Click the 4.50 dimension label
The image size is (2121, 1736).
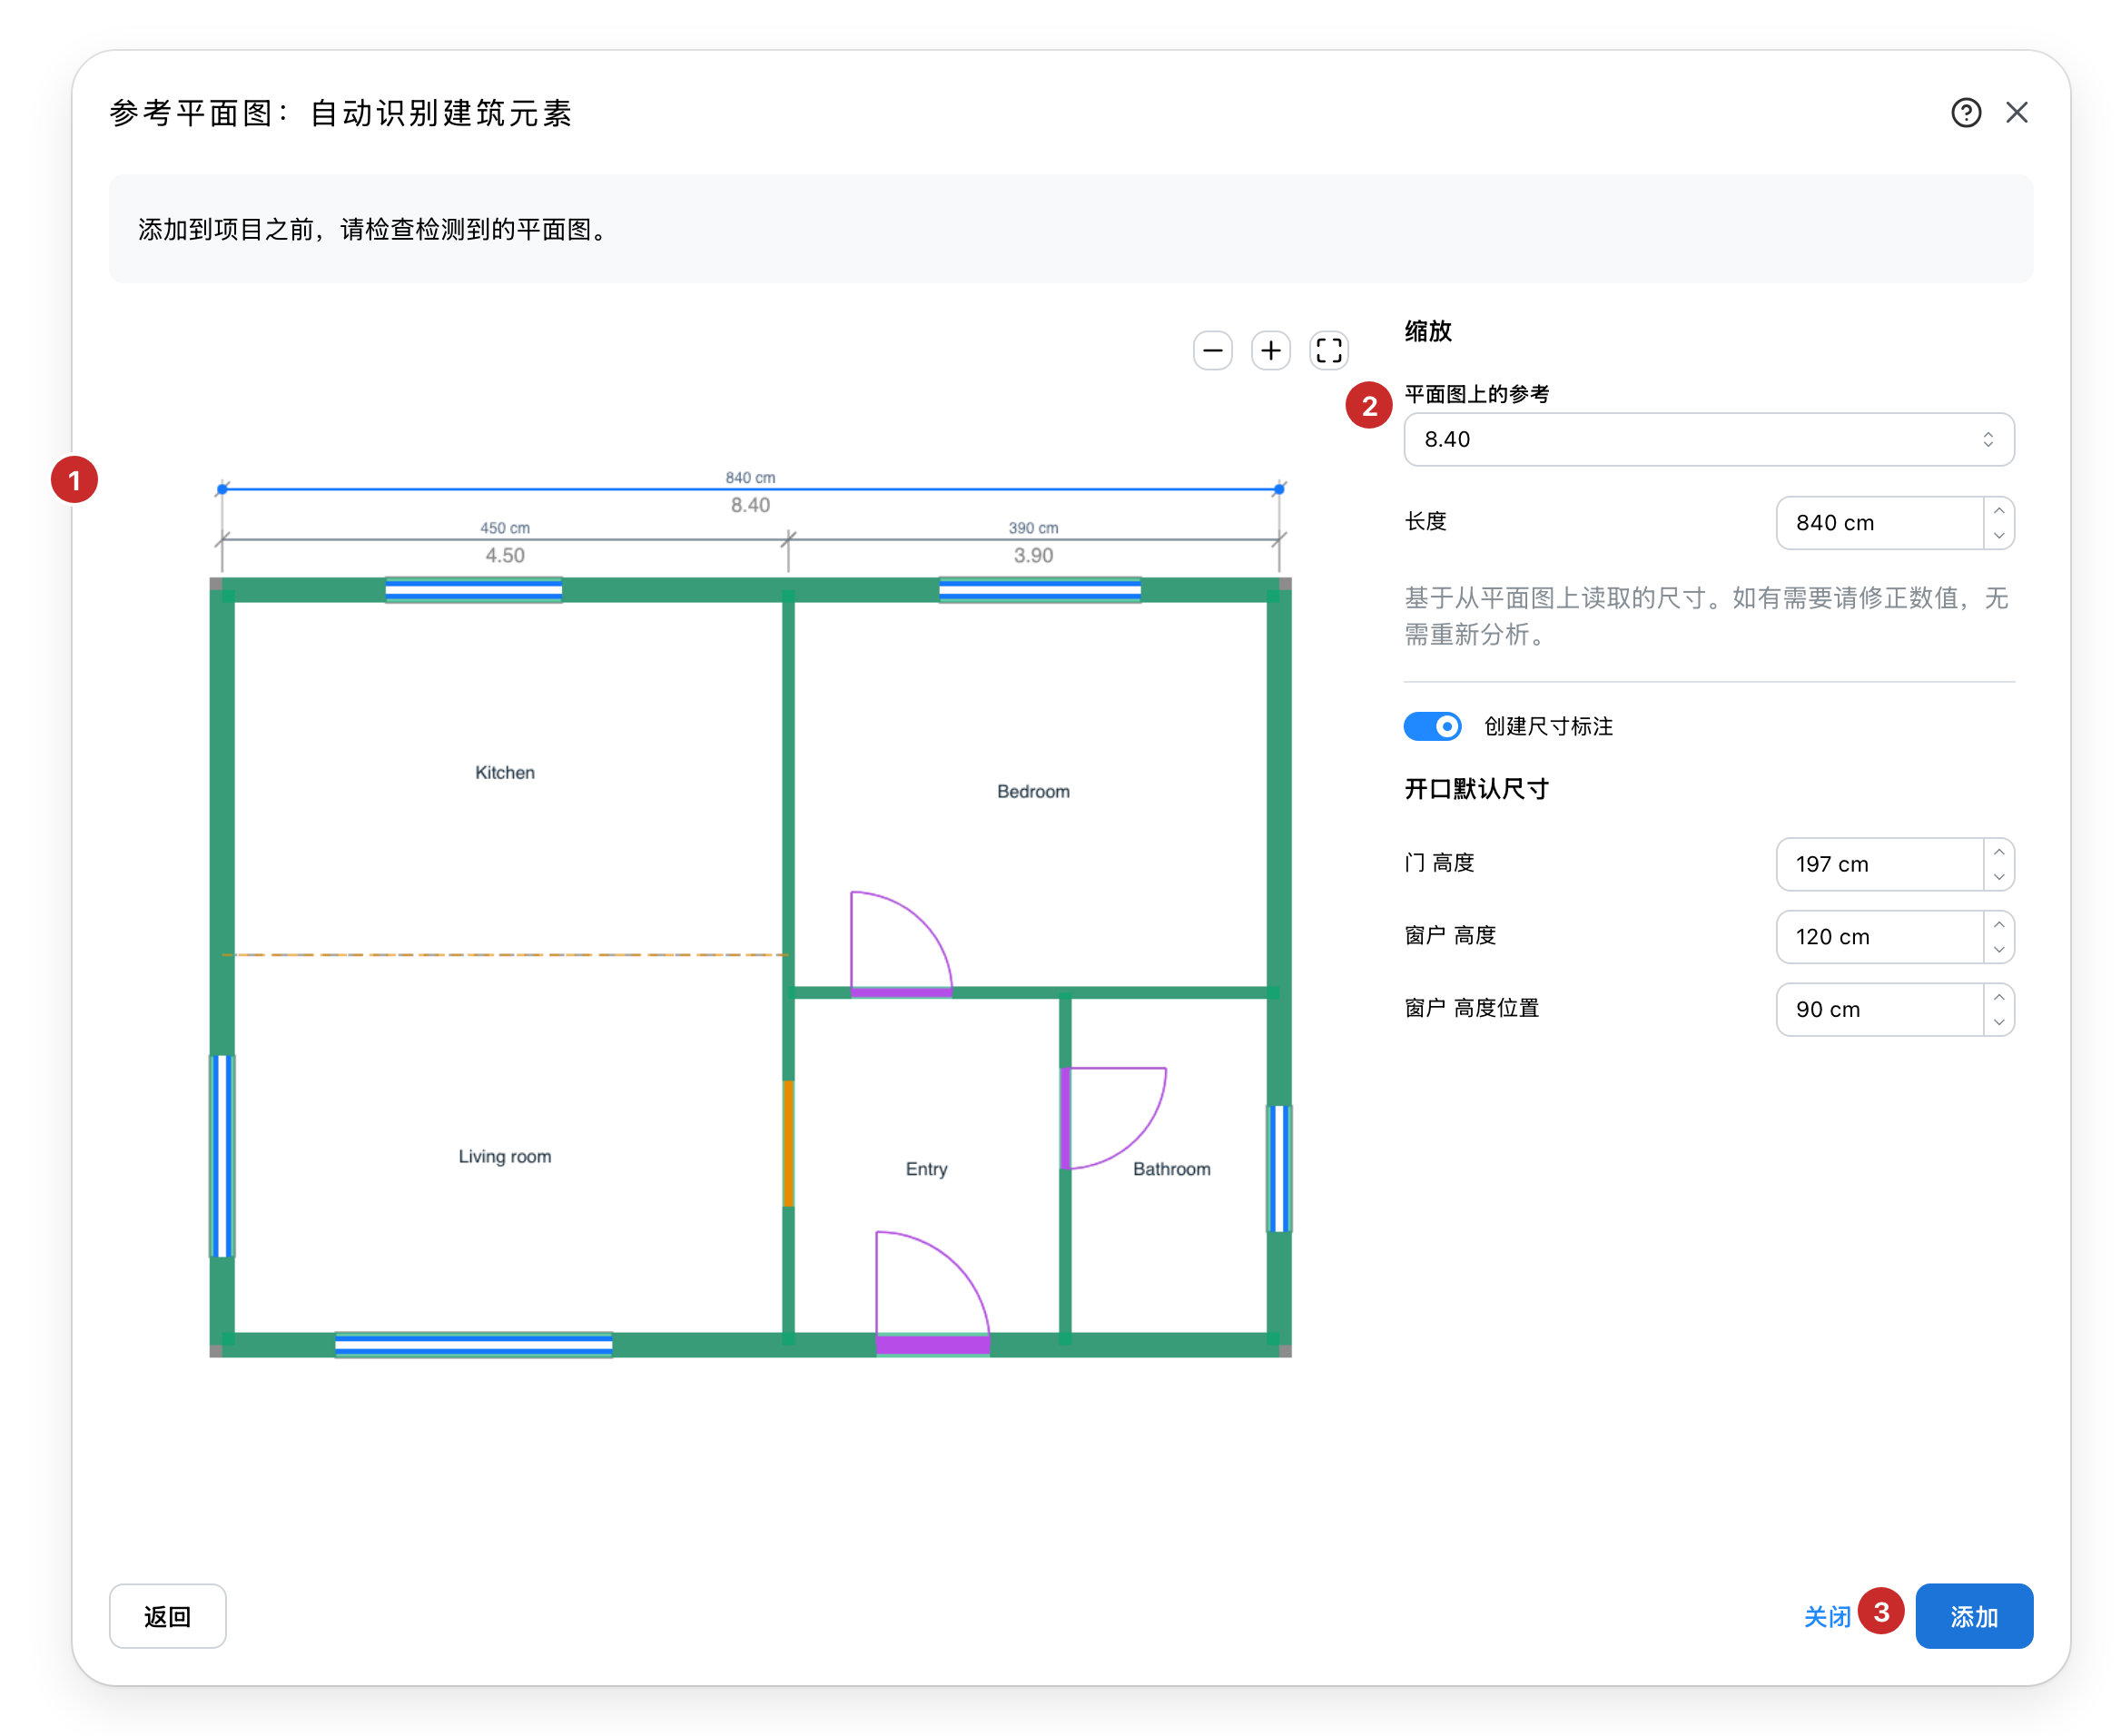[x=504, y=555]
